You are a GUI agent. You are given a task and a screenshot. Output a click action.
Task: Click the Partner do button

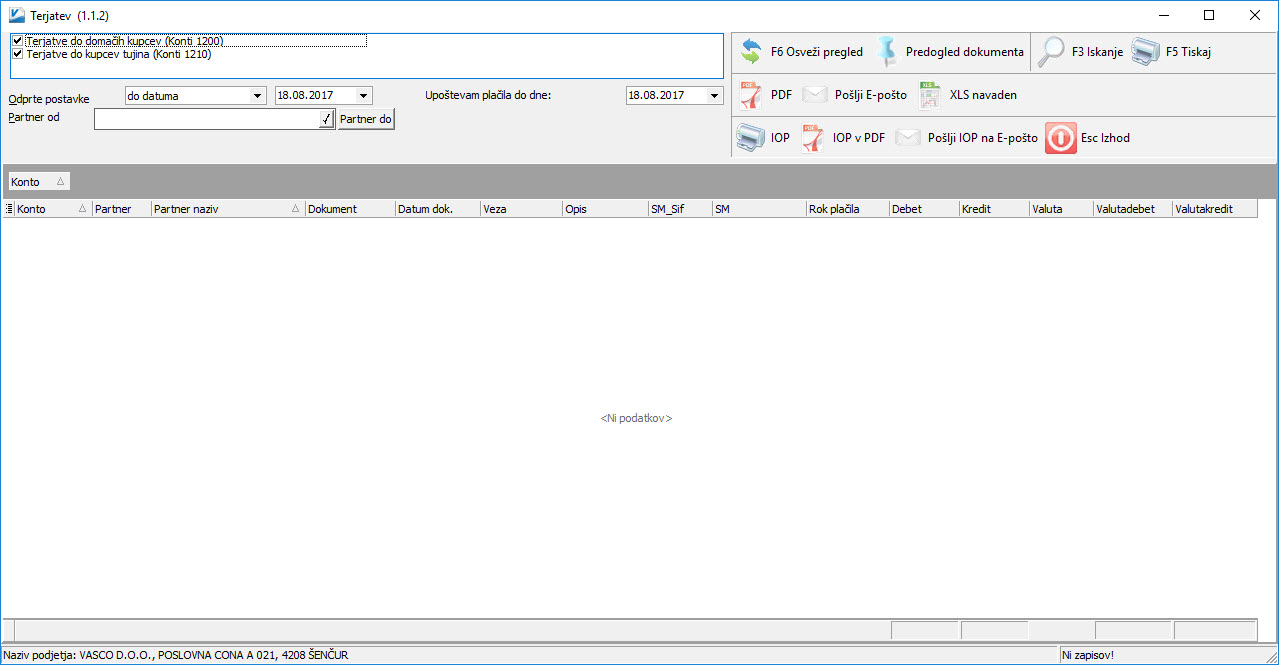pos(366,119)
